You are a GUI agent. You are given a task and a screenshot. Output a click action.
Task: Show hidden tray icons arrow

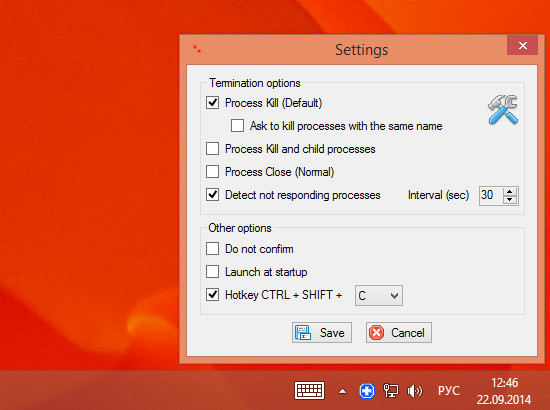click(343, 391)
